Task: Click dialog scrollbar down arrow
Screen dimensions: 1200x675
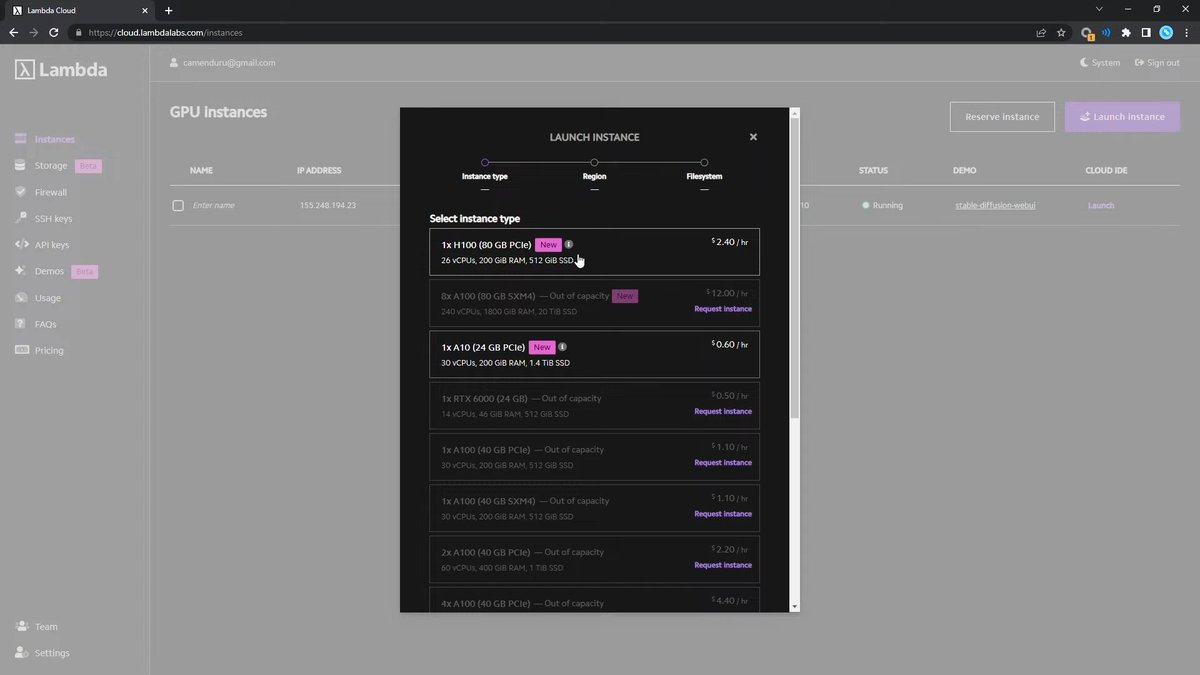Action: pyautogui.click(x=795, y=606)
